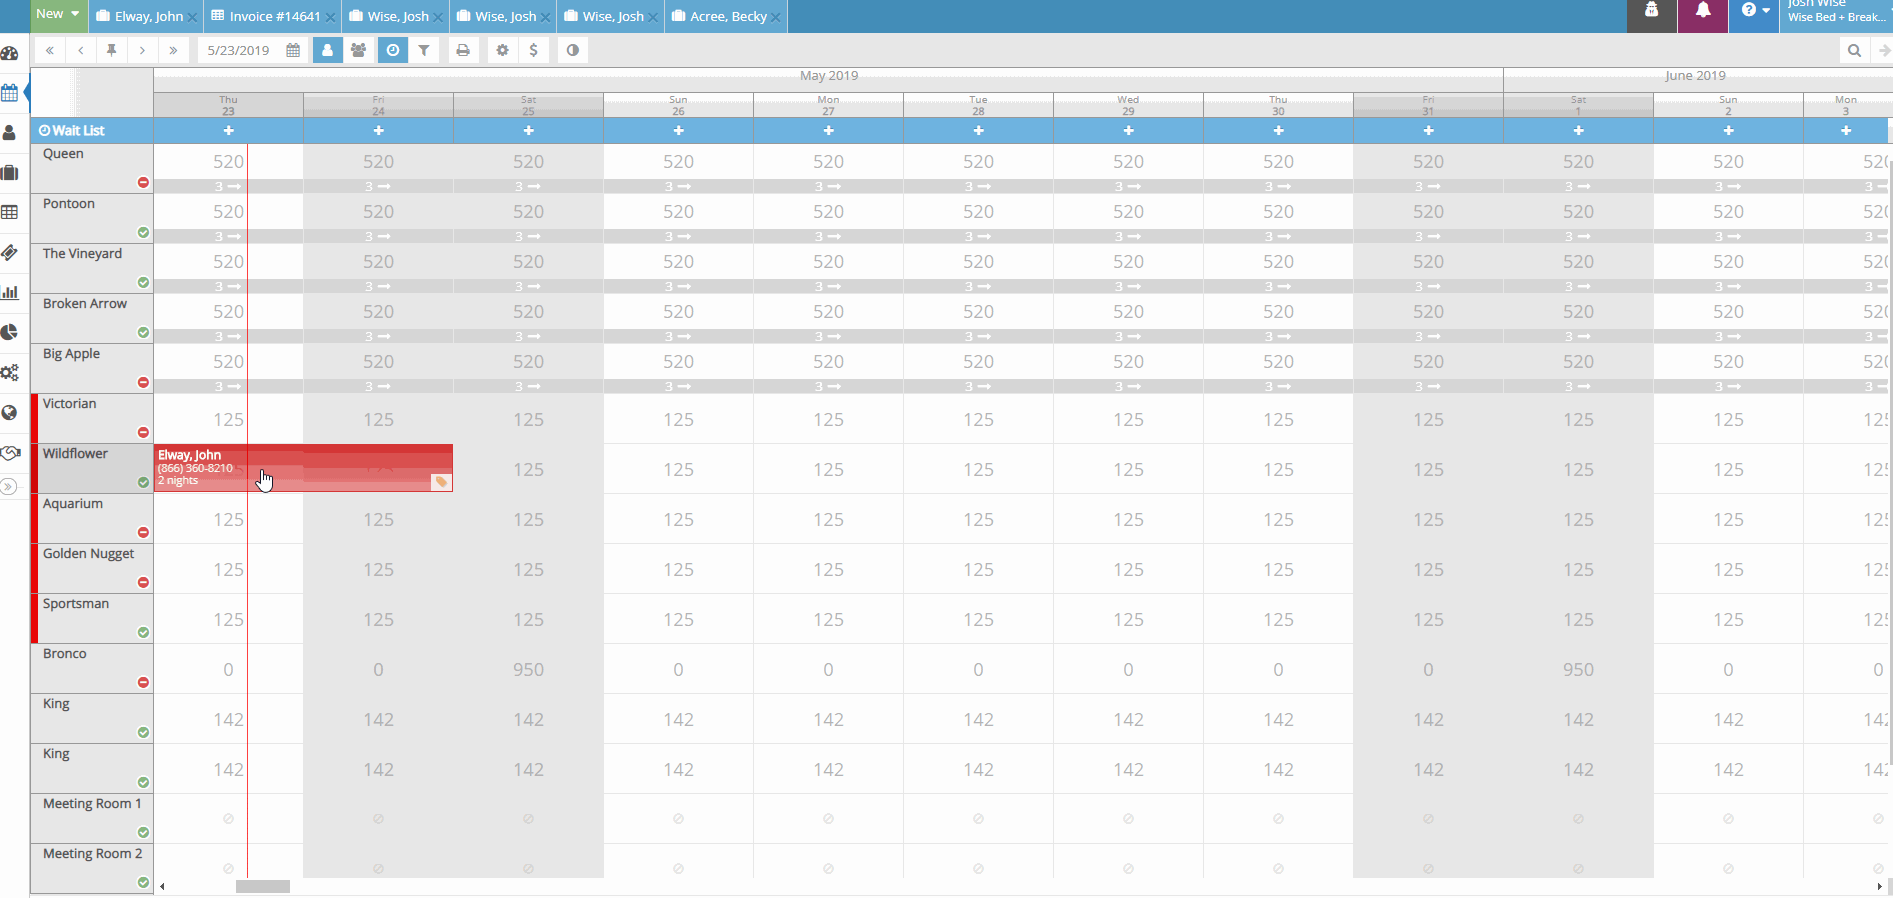Click the pin icon in date navigation
1893x898 pixels.
112,50
